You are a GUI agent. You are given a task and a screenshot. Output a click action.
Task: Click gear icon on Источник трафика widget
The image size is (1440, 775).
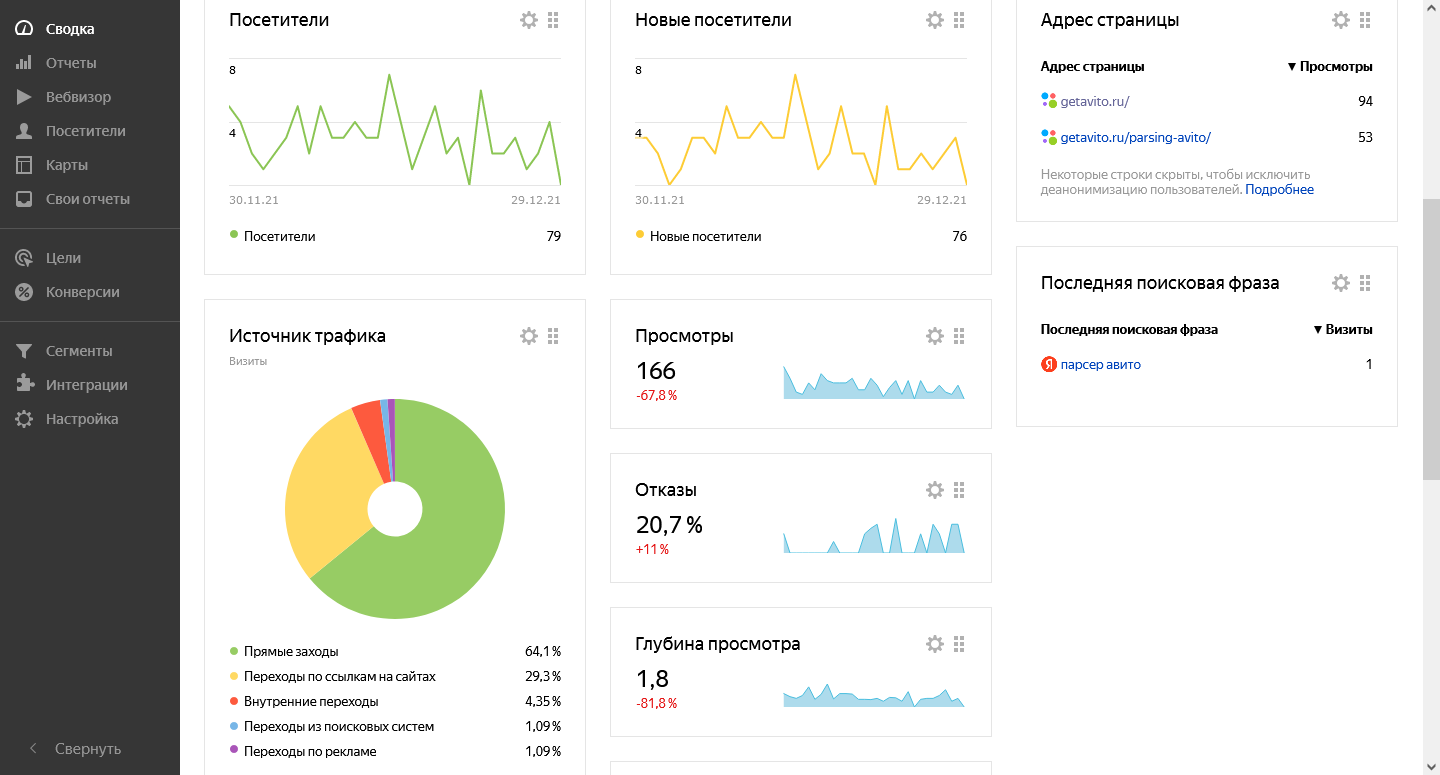click(529, 336)
